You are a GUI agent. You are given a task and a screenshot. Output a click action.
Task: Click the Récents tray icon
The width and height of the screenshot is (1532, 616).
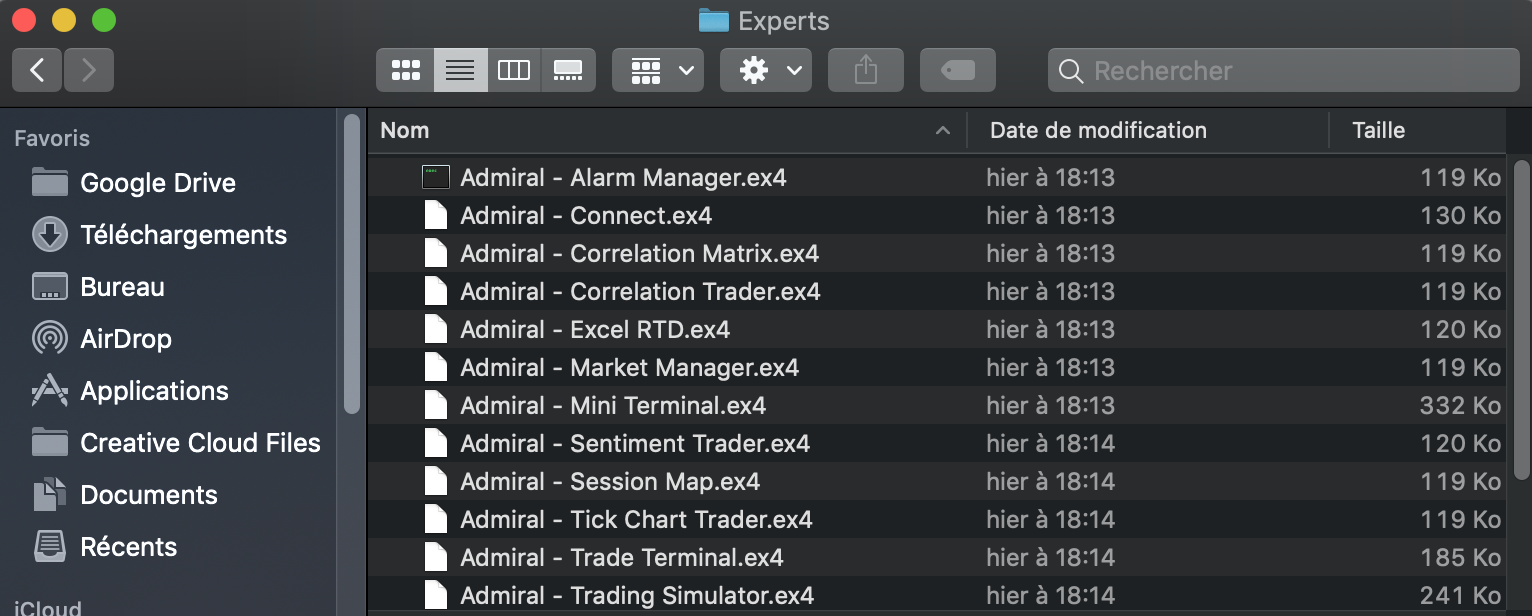coord(50,547)
